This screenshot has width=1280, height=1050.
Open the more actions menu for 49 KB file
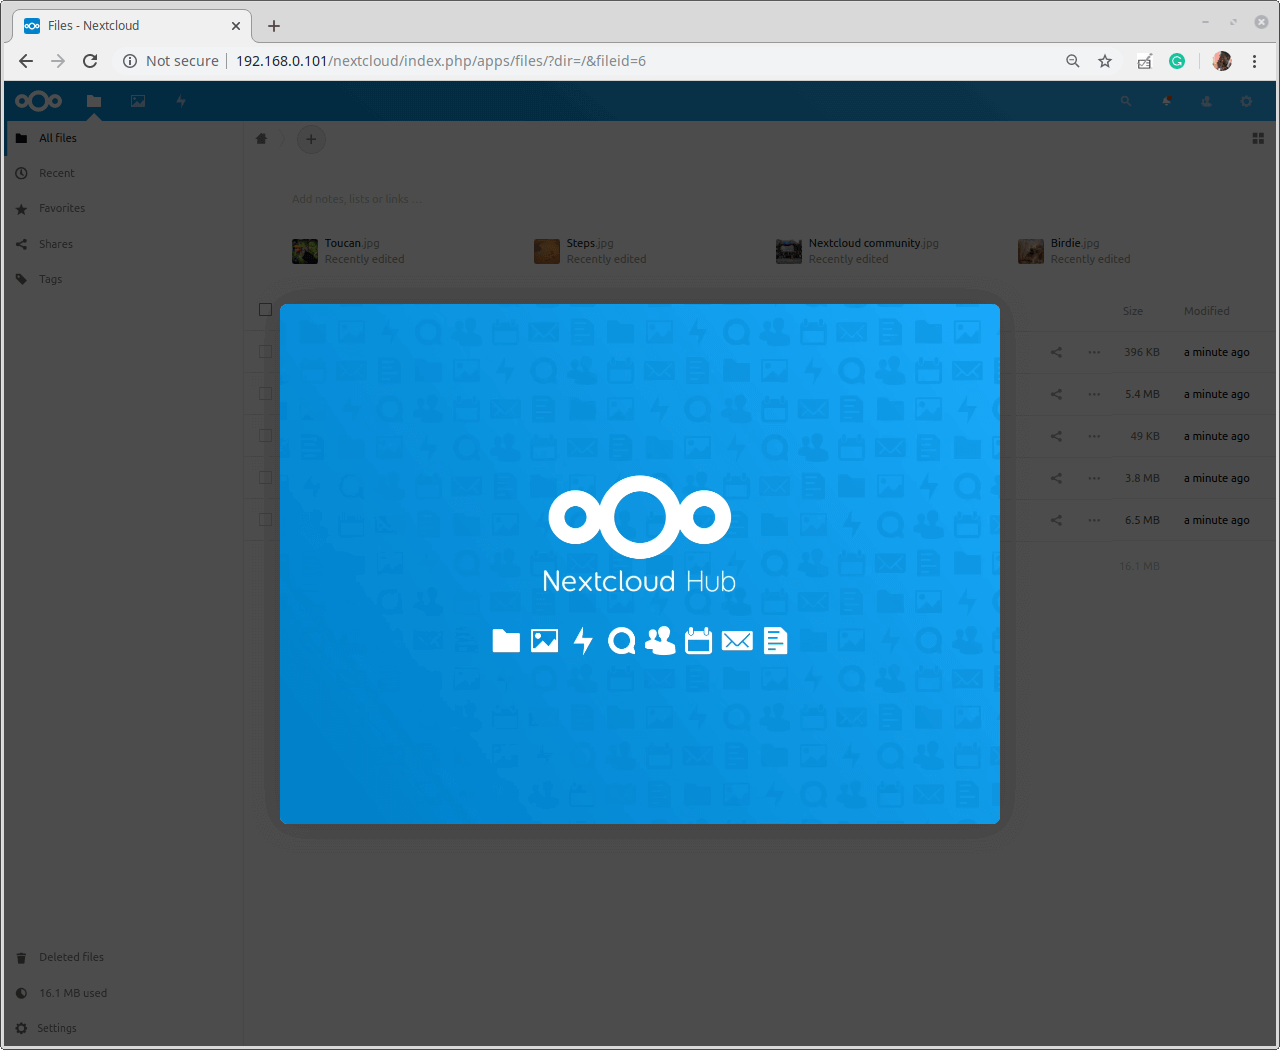coord(1094,436)
